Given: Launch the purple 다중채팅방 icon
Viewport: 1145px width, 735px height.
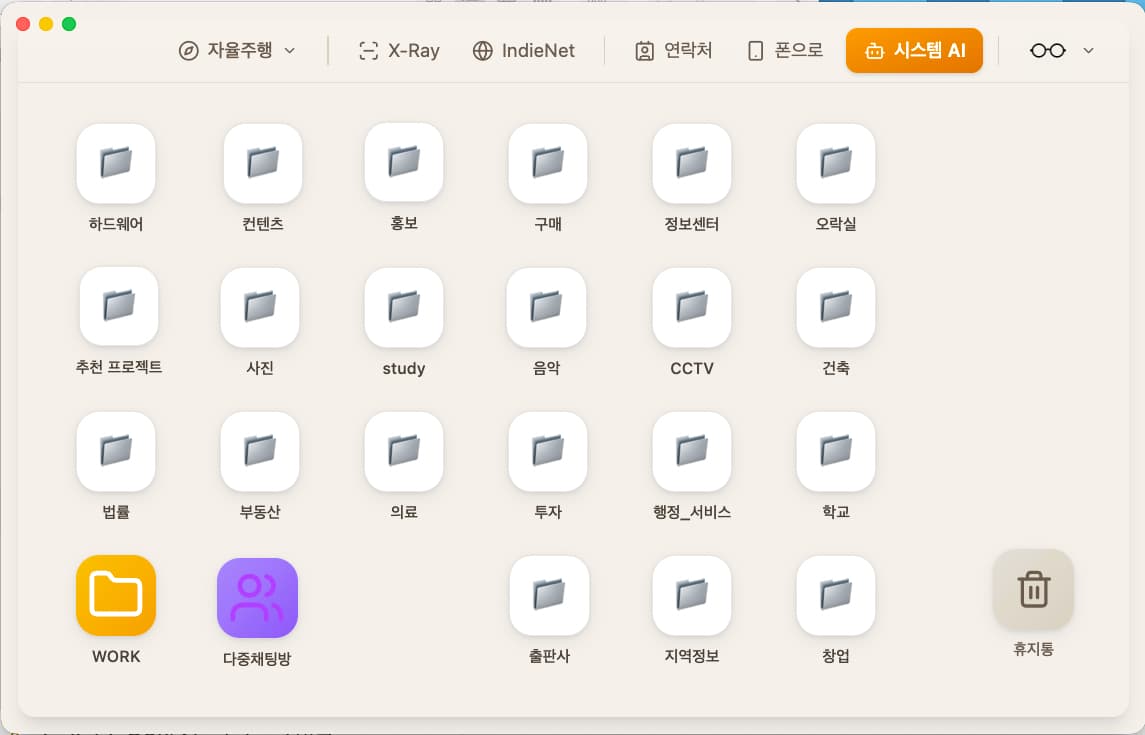Looking at the screenshot, I should [257, 598].
